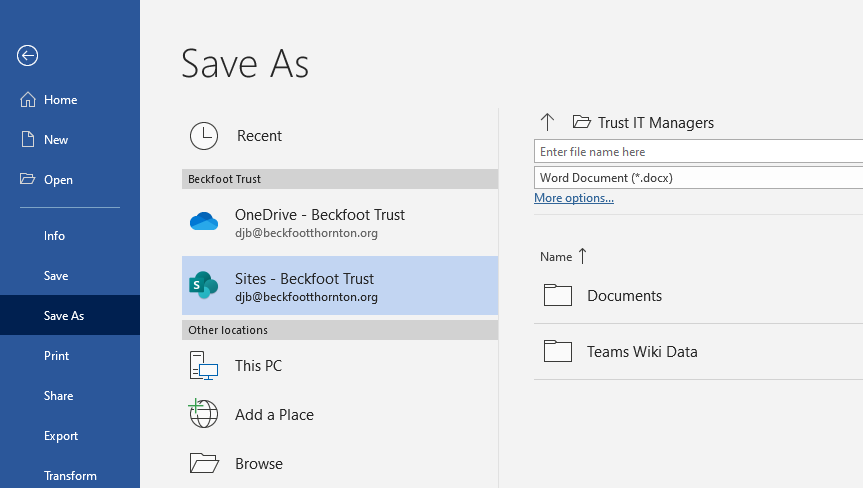This screenshot has width=863, height=488.
Task: Click the Open folder icon in sidebar
Action: click(x=28, y=179)
